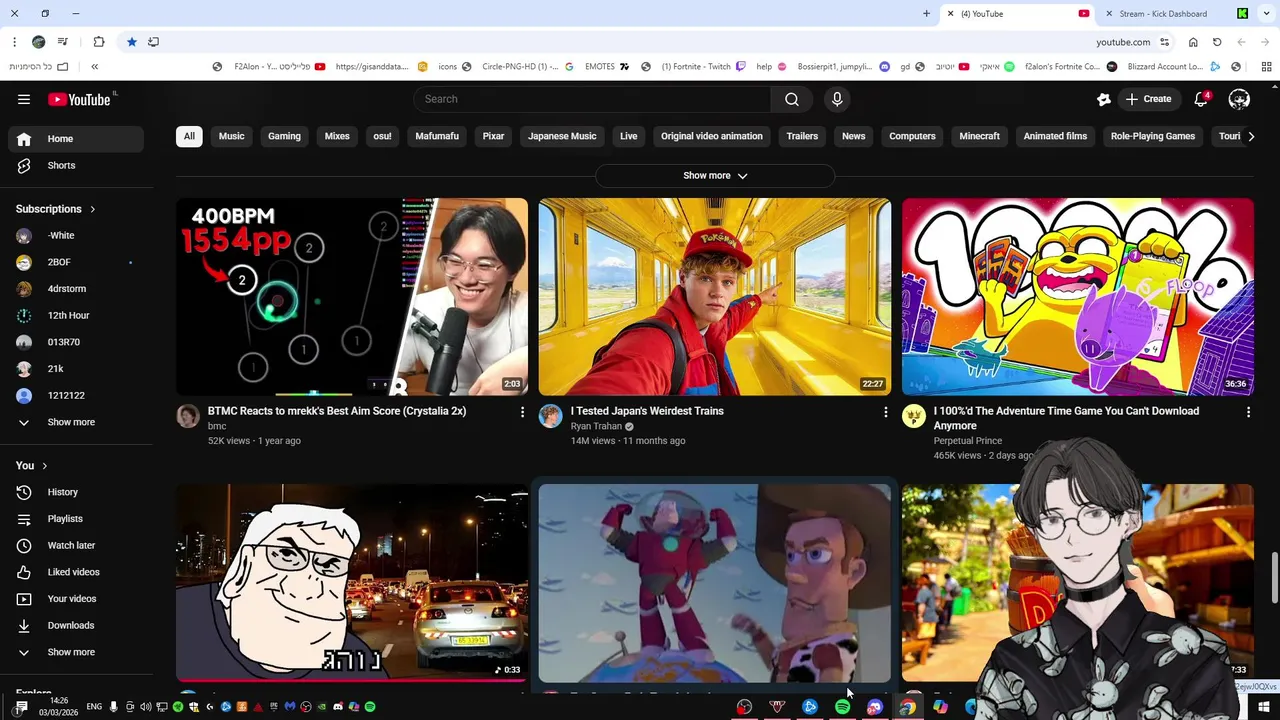Click the page vertical scrollbar thumb
This screenshot has height=720, width=1280.
[1274, 577]
